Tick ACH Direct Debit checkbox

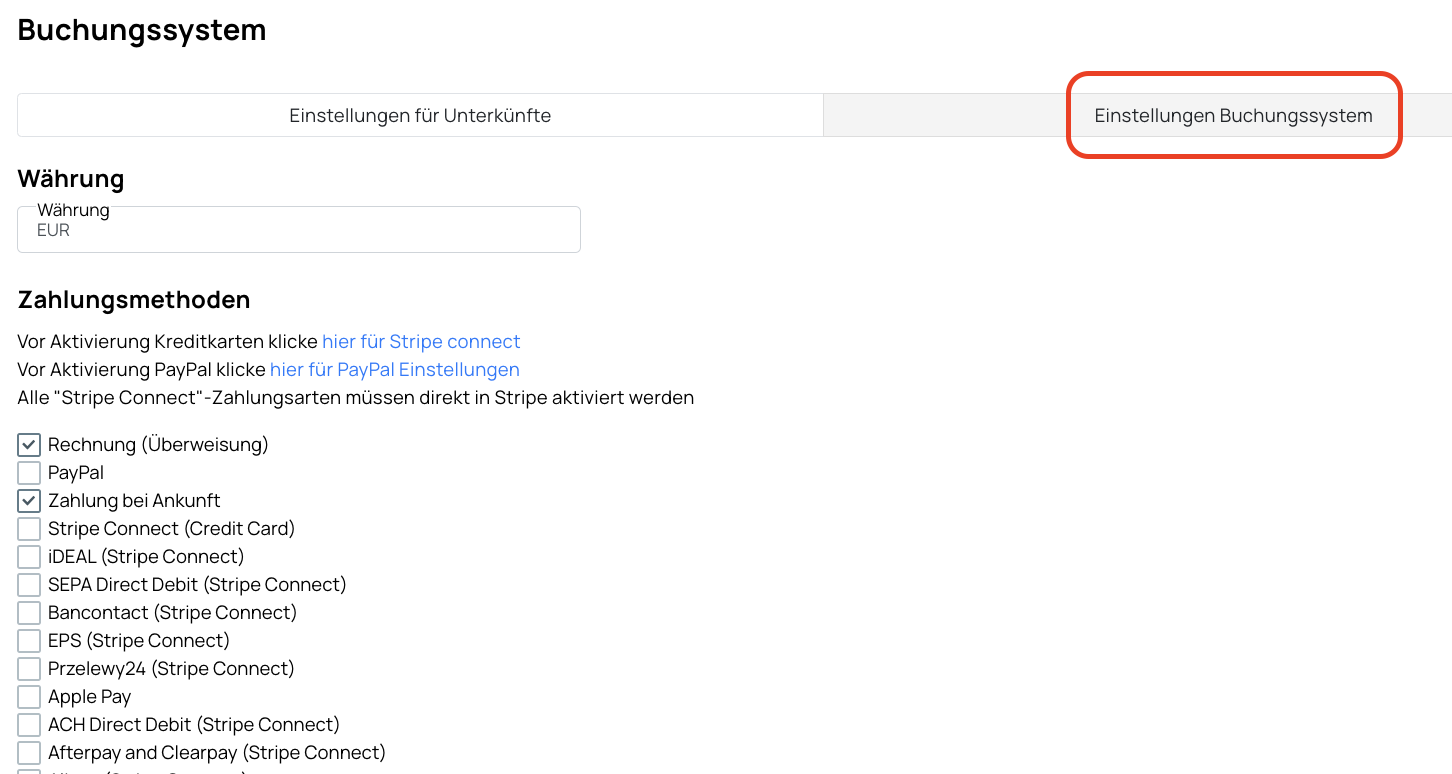click(x=29, y=725)
